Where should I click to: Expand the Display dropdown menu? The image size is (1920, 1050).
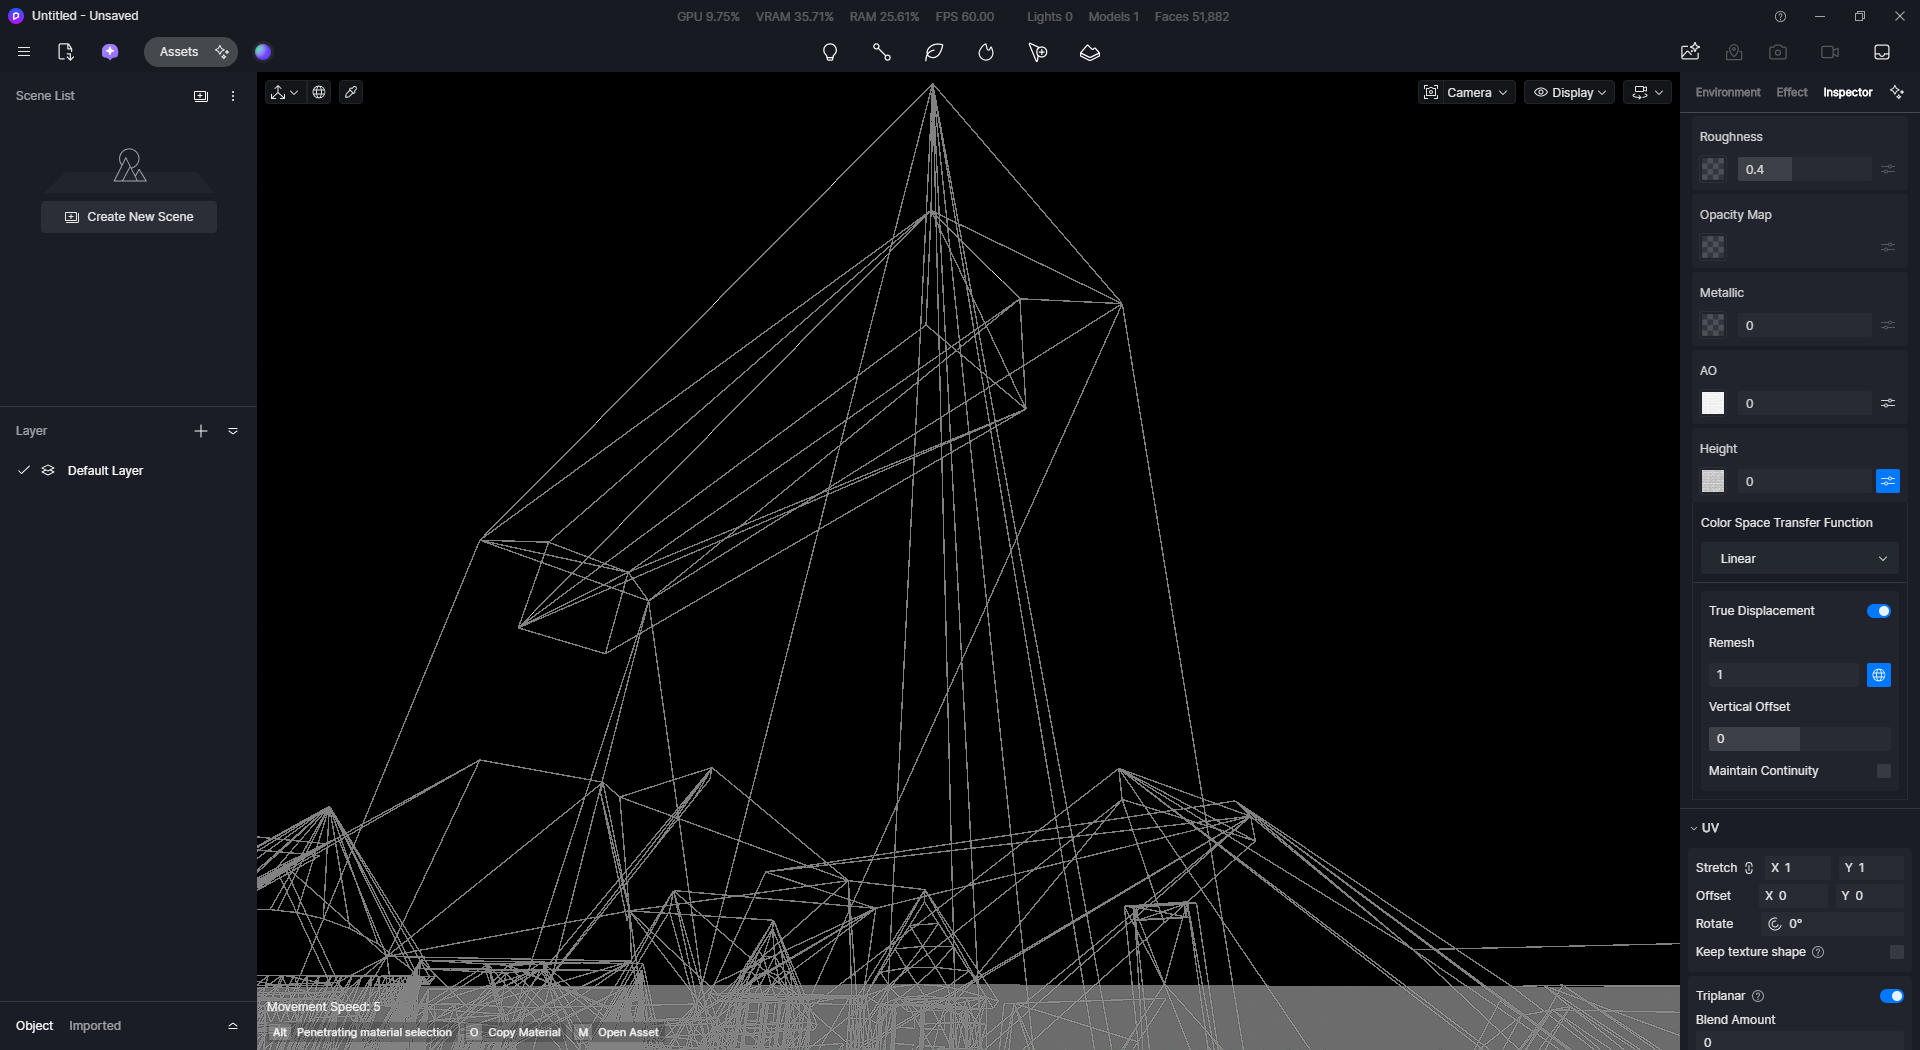1569,92
